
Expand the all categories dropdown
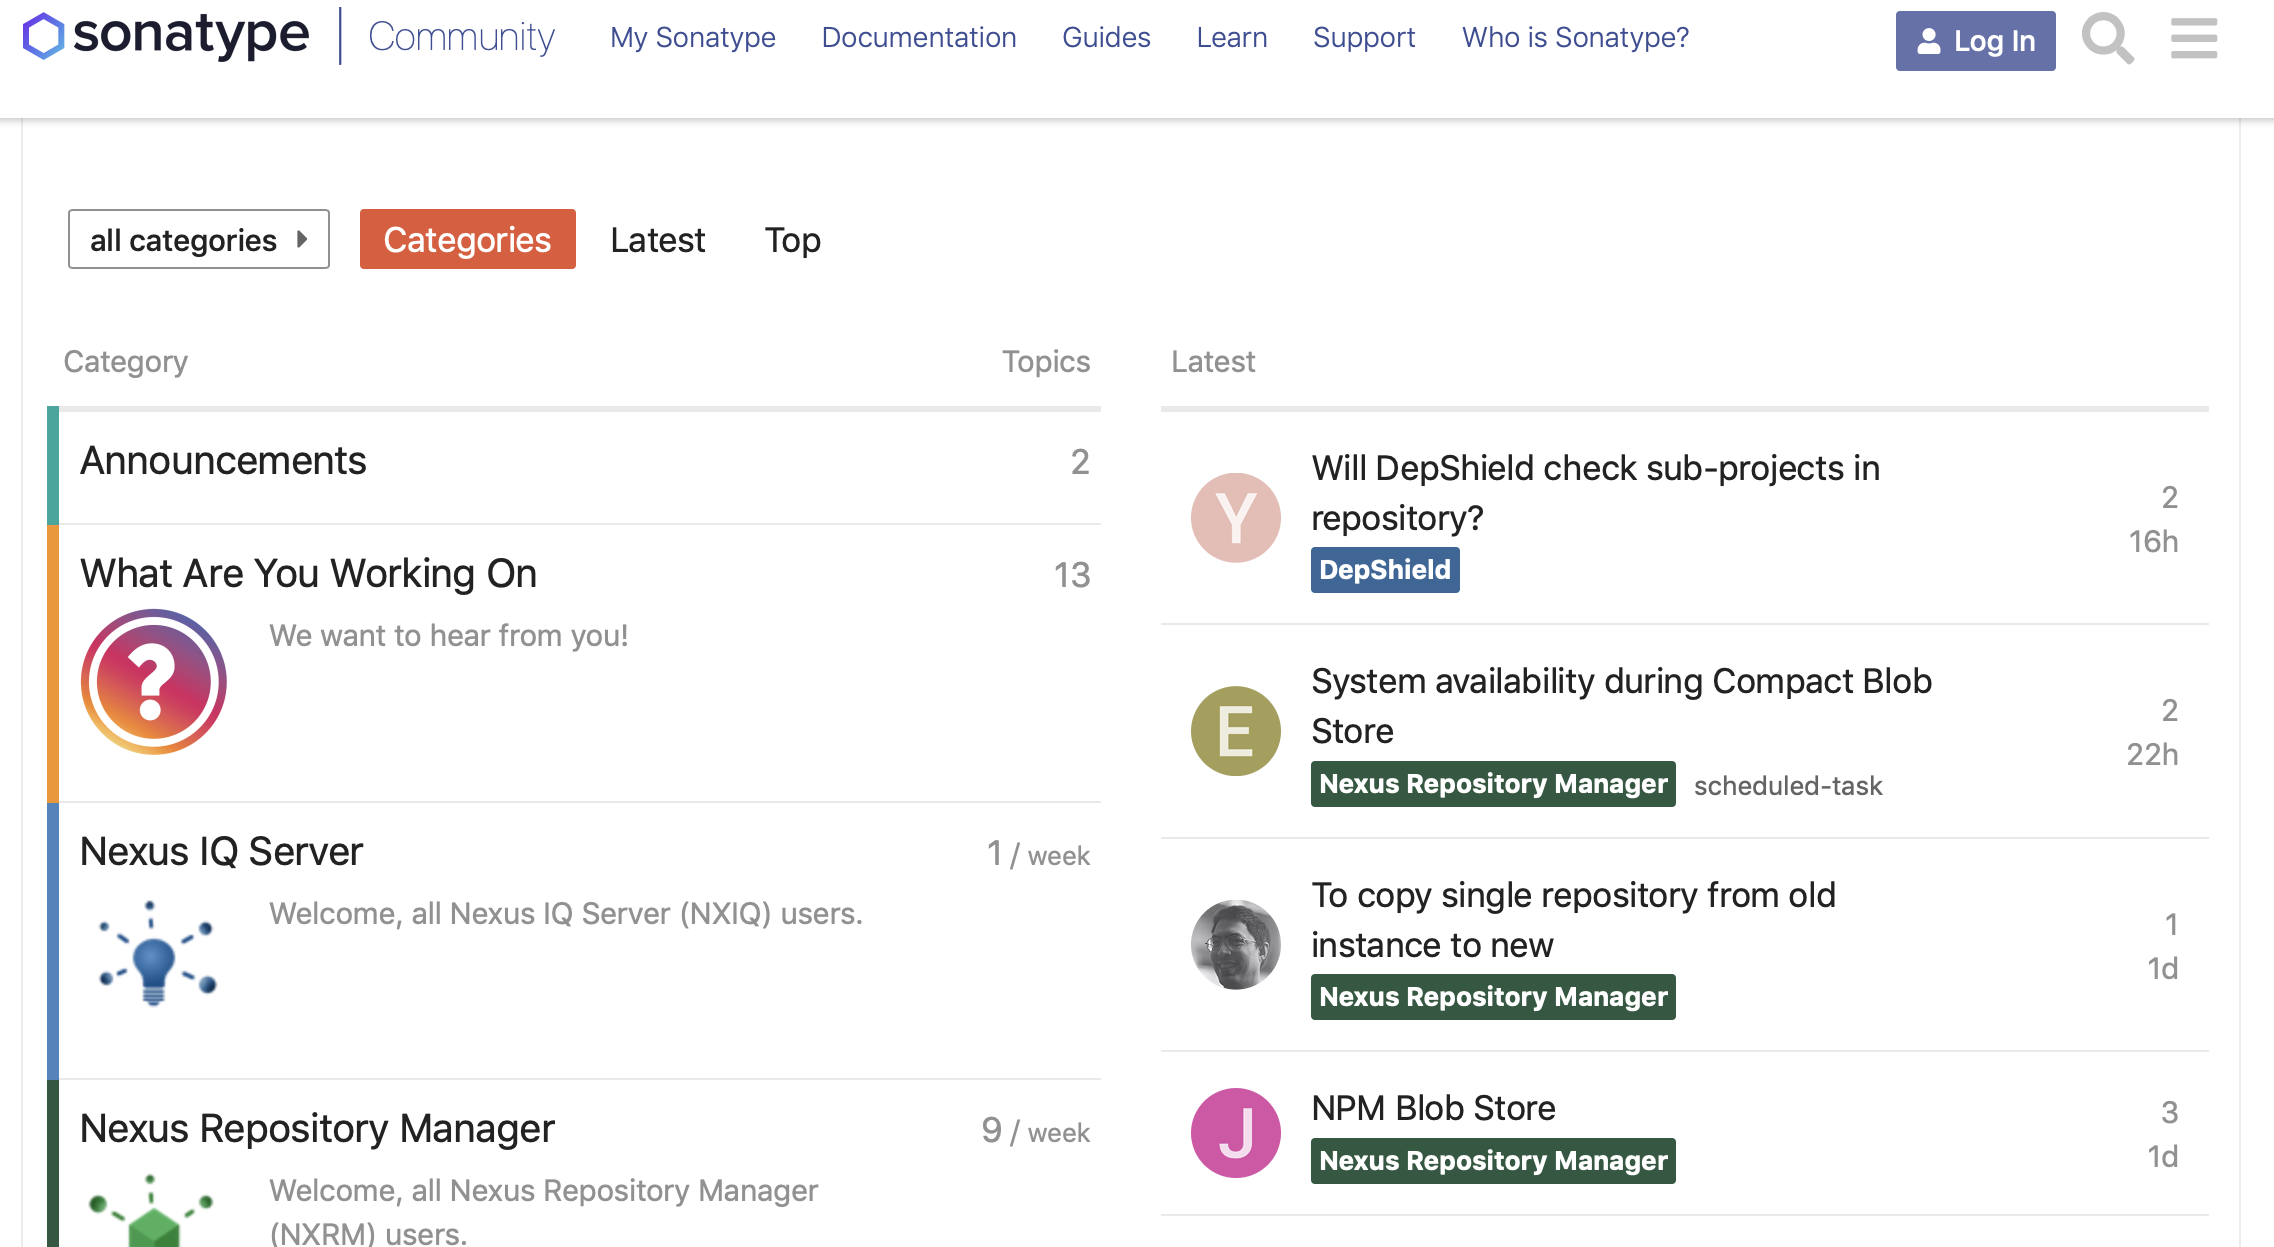[200, 240]
